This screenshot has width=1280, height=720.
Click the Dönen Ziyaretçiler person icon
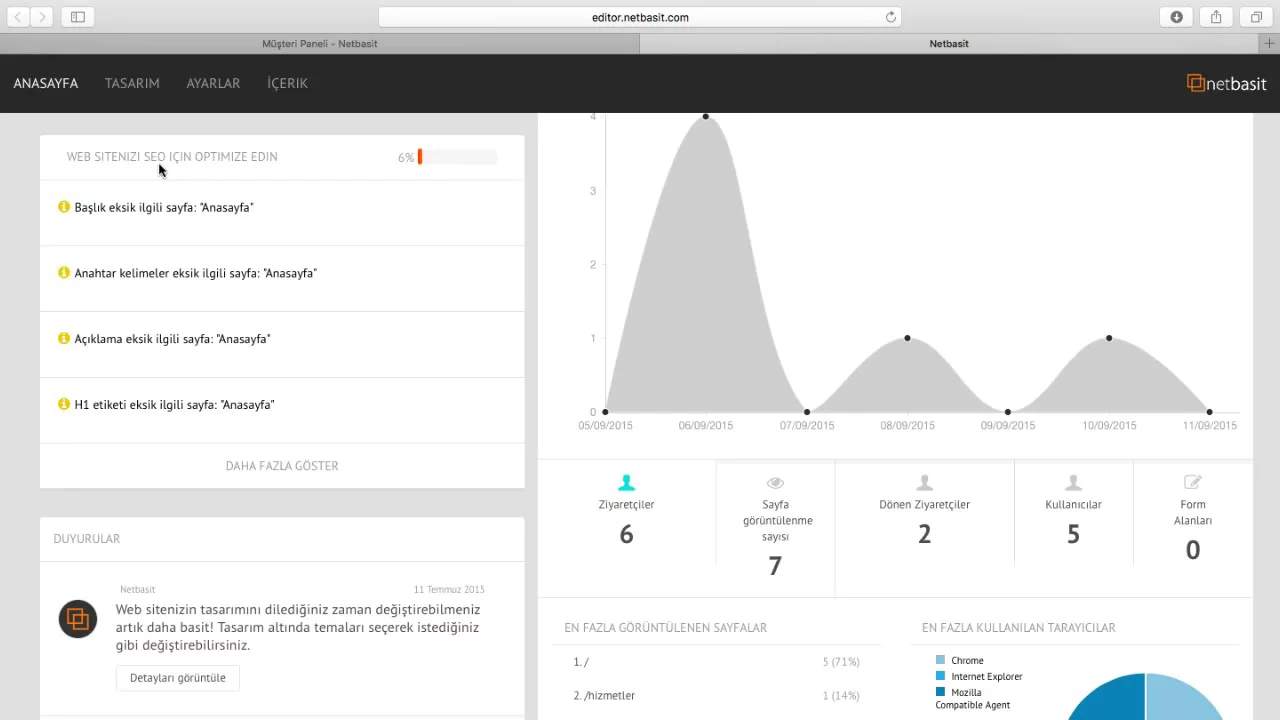[x=924, y=483]
